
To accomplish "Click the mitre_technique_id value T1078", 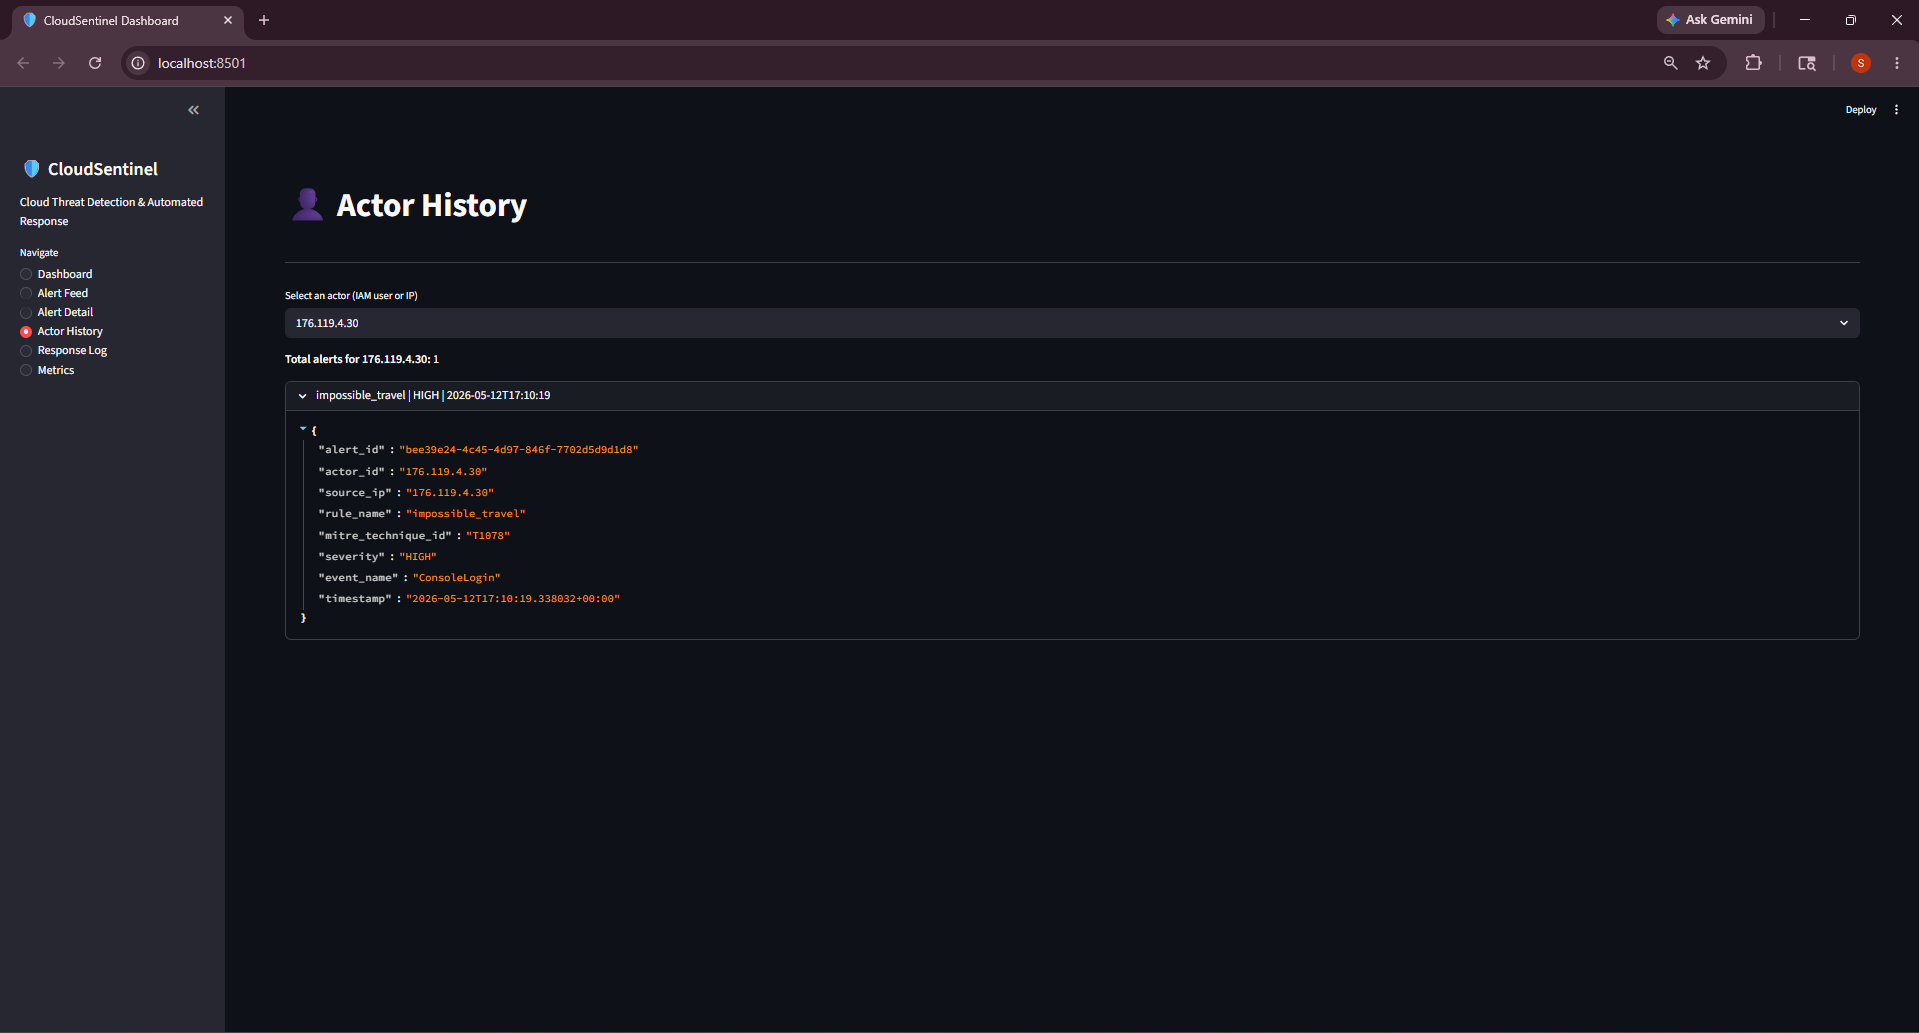I will pyautogui.click(x=488, y=536).
